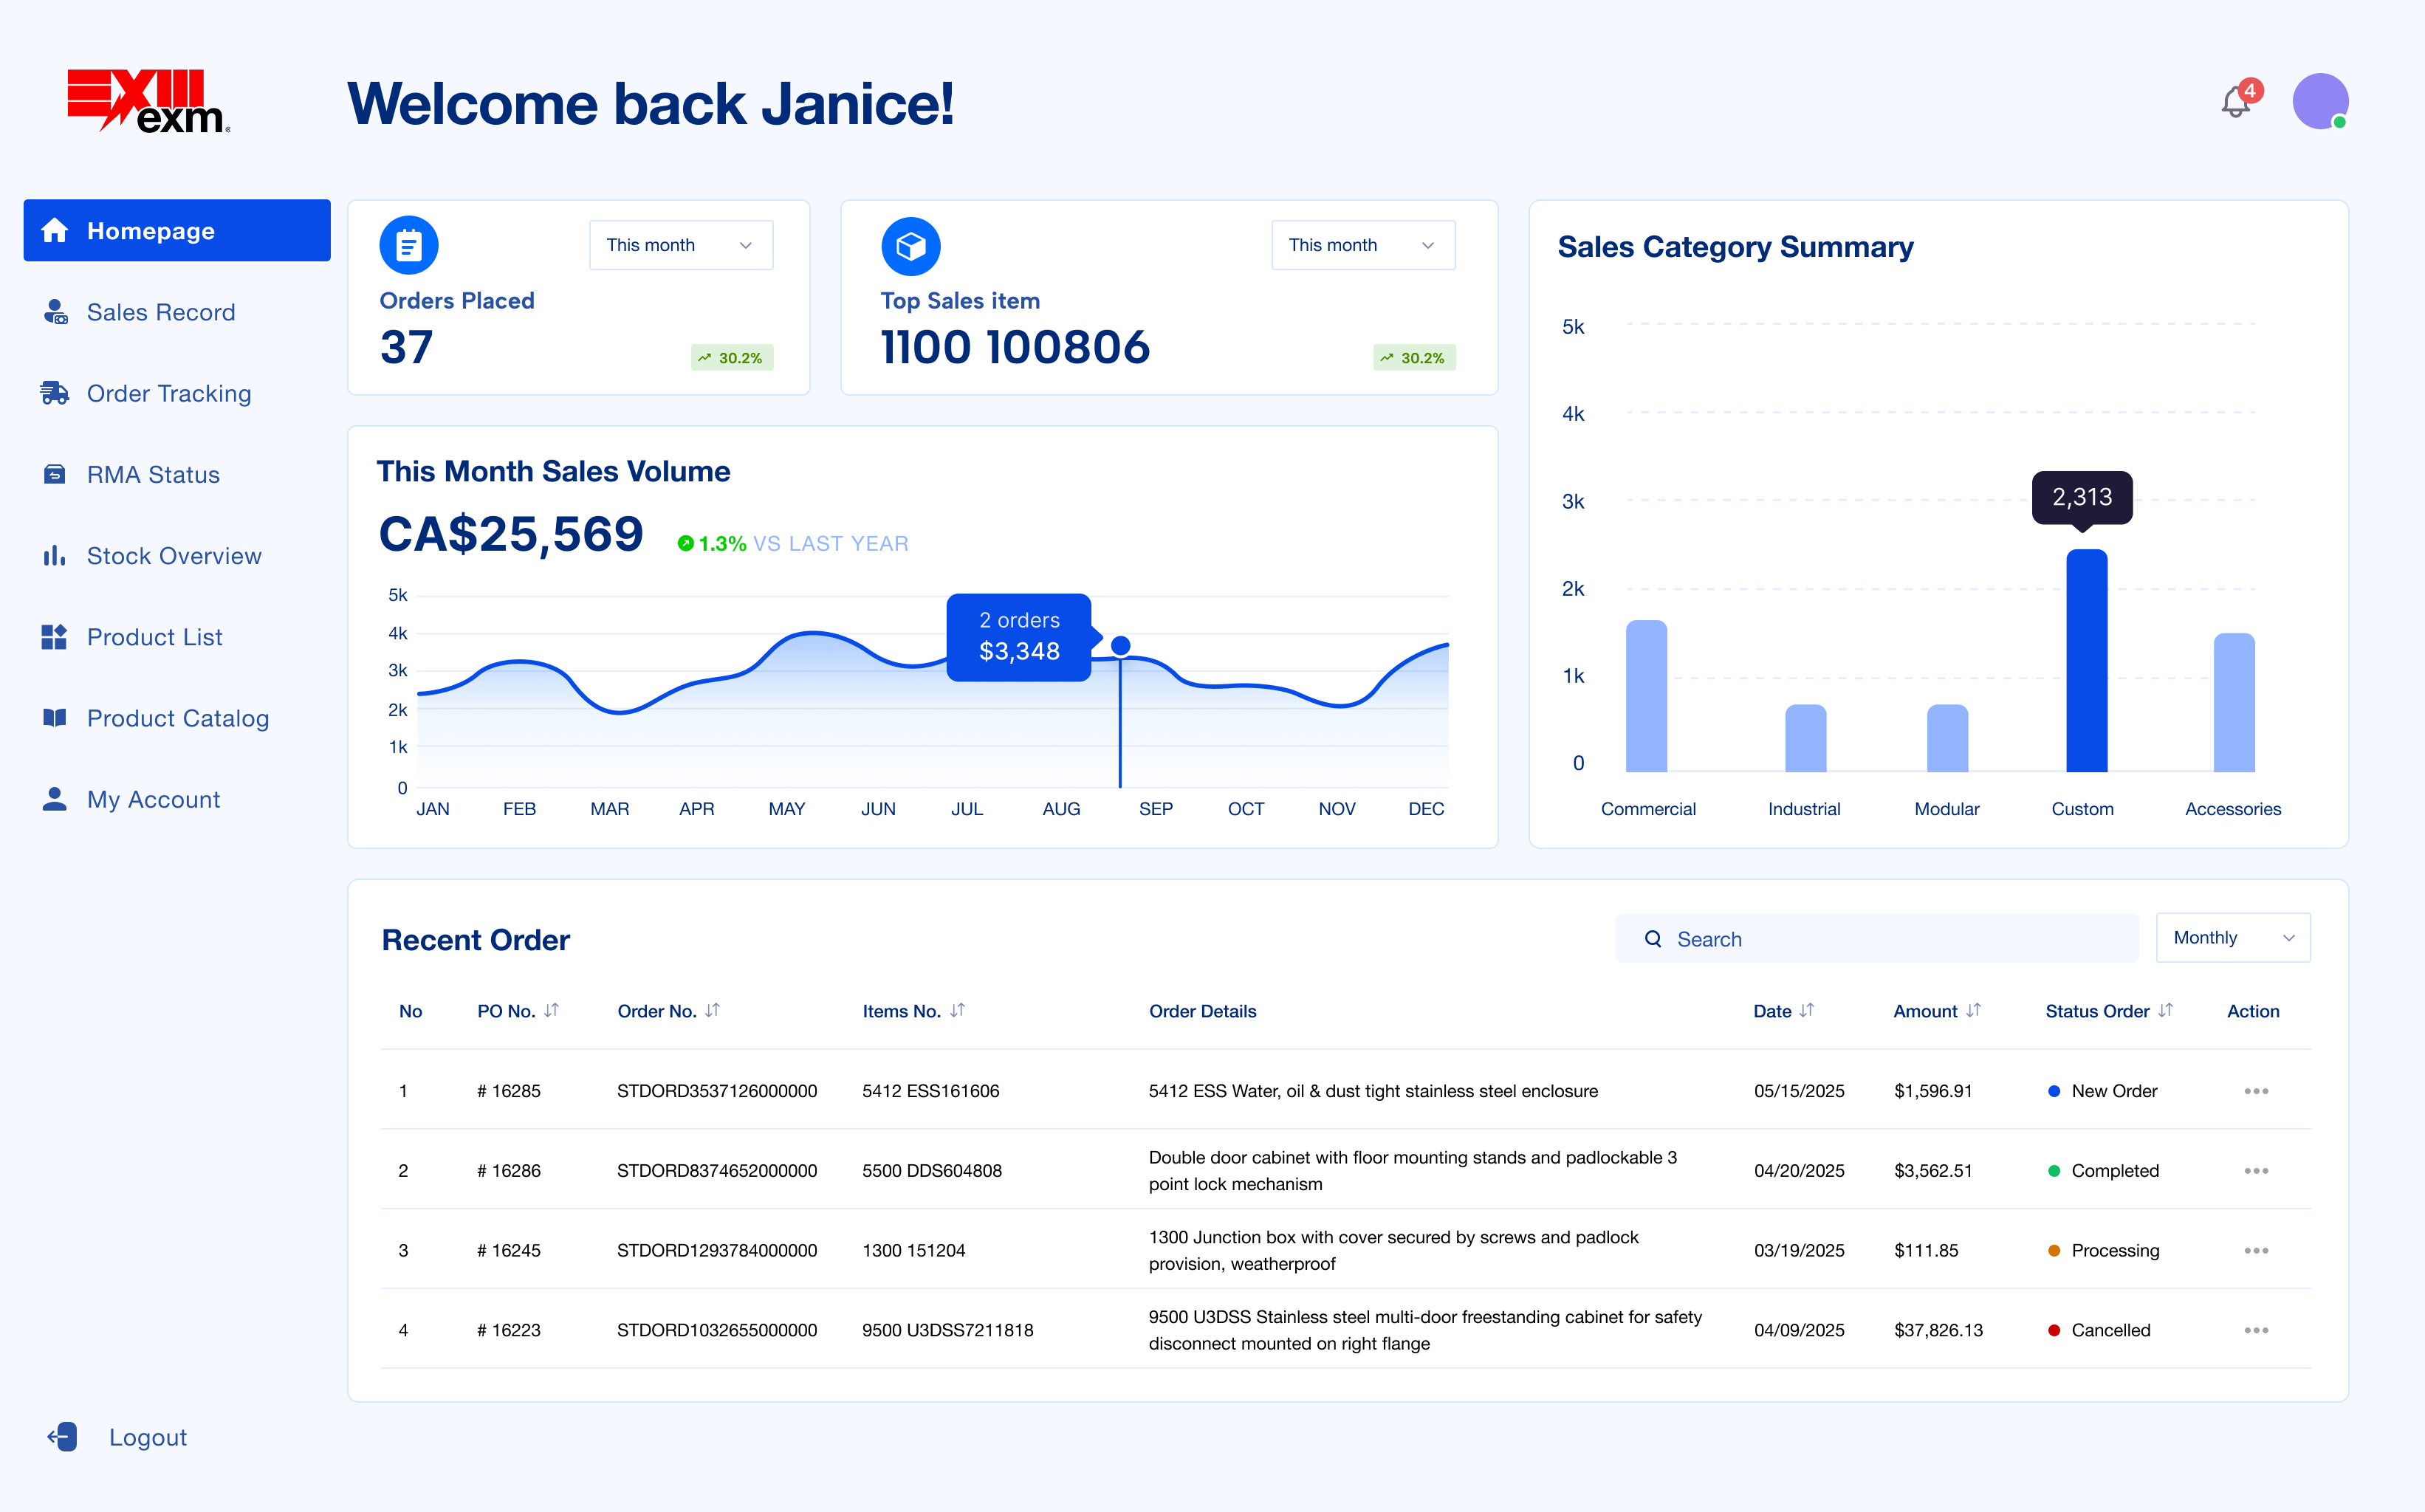This screenshot has height=1512, width=2425.
Task: Open the Monthly filter dropdown
Action: (x=2232, y=938)
